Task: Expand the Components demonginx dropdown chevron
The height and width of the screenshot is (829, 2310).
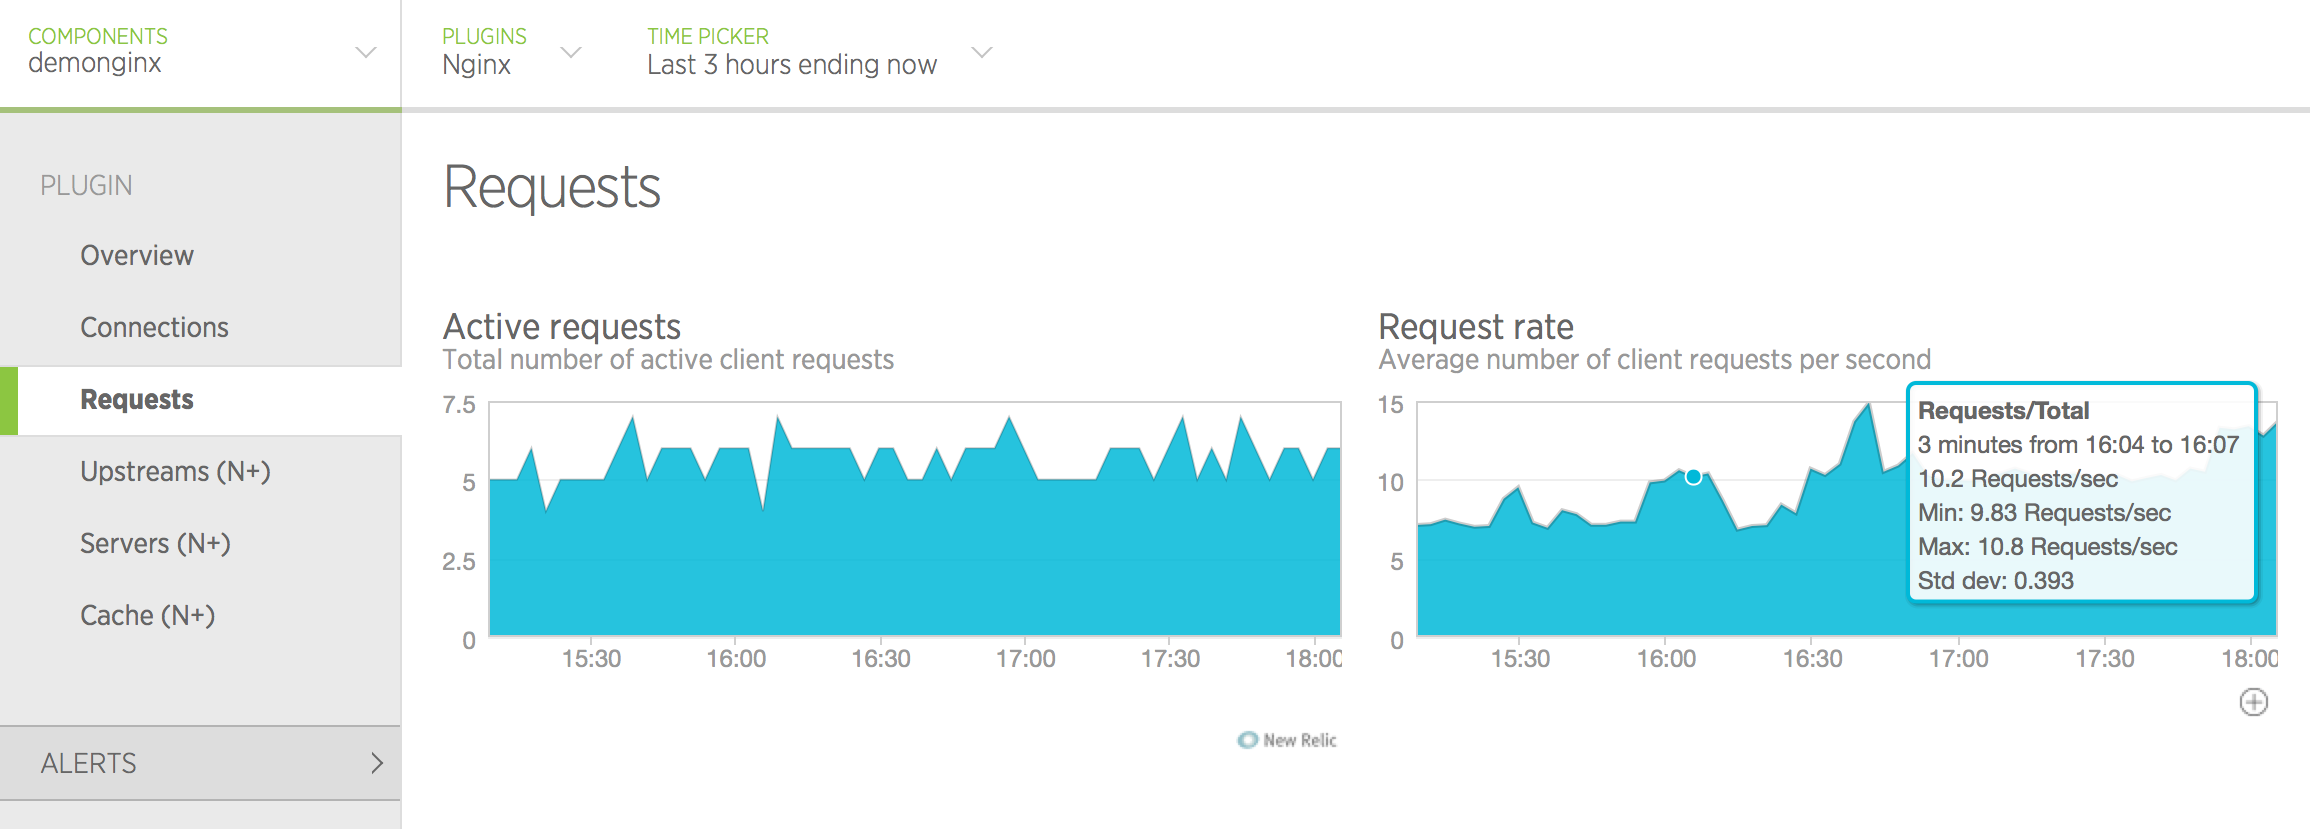Action: 366,52
